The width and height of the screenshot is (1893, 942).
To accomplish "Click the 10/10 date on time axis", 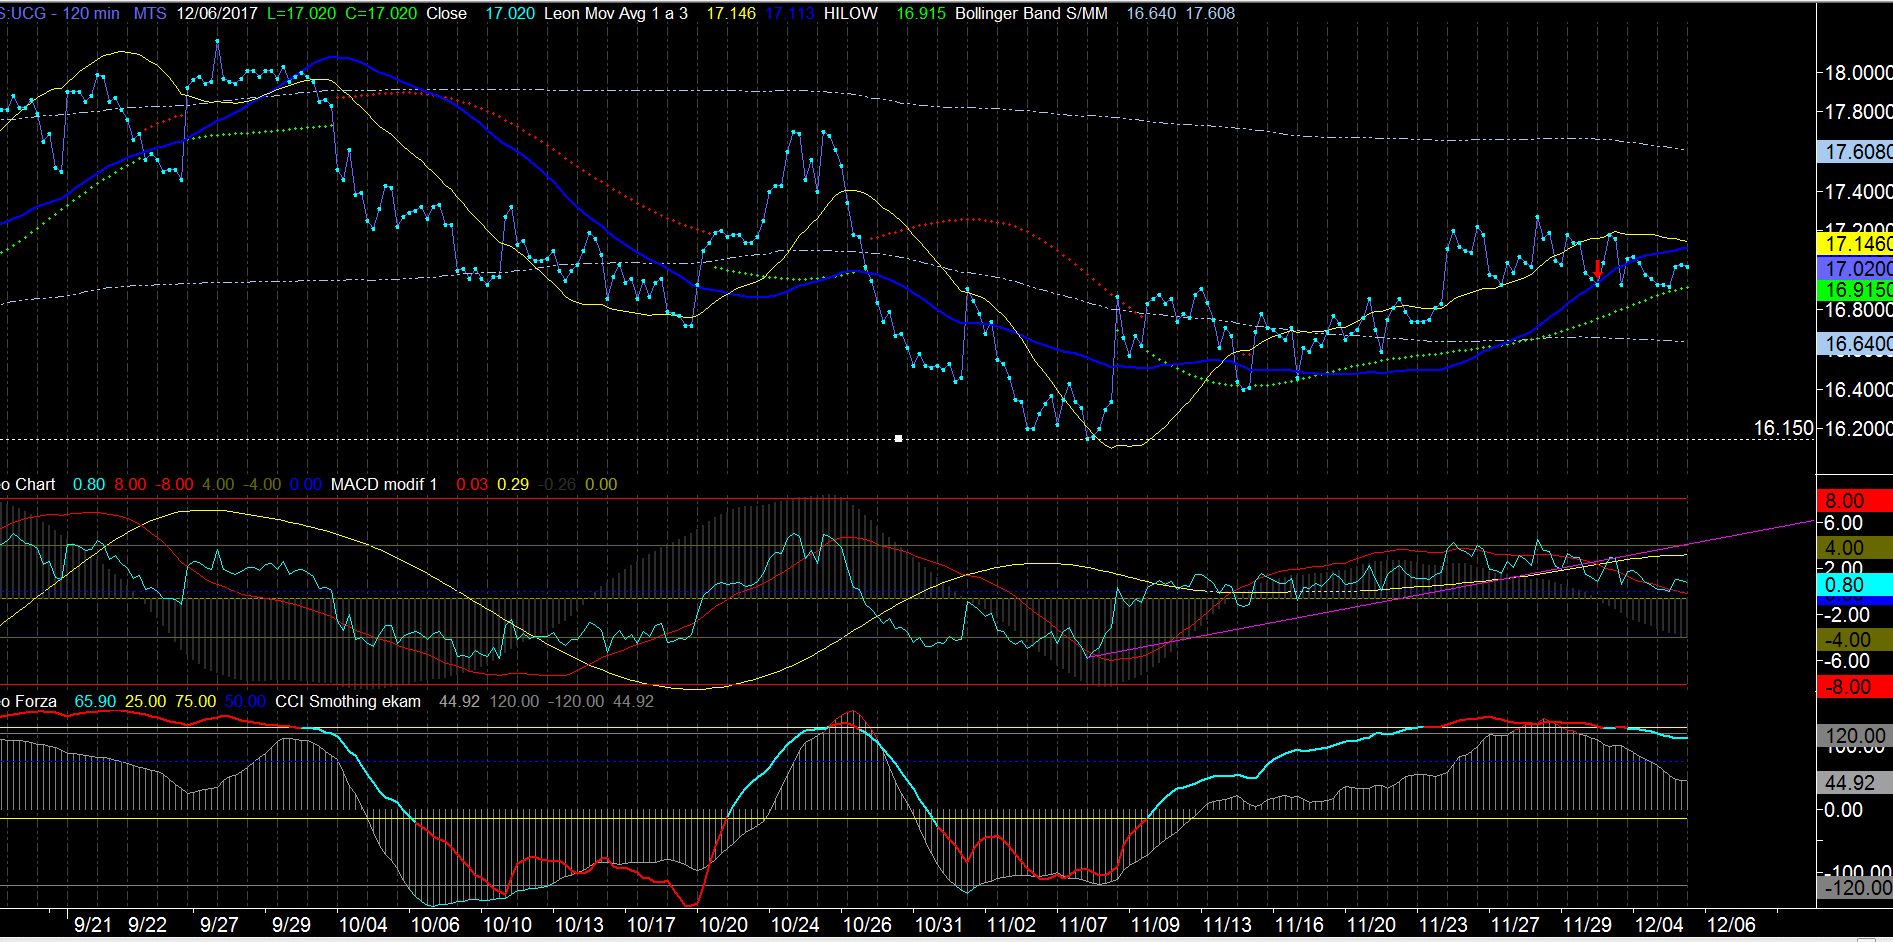I will coord(507,925).
